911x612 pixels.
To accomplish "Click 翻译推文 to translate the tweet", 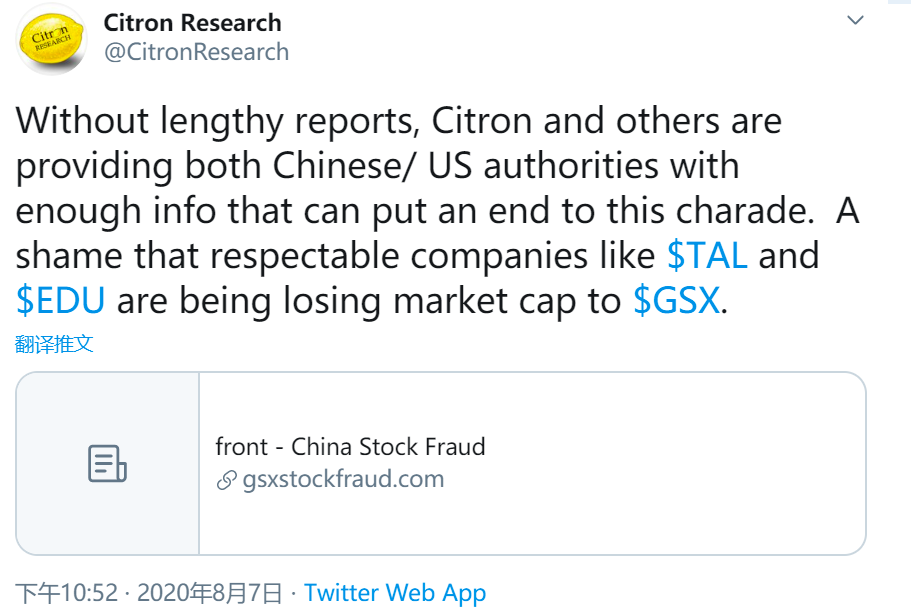I will 55,344.
